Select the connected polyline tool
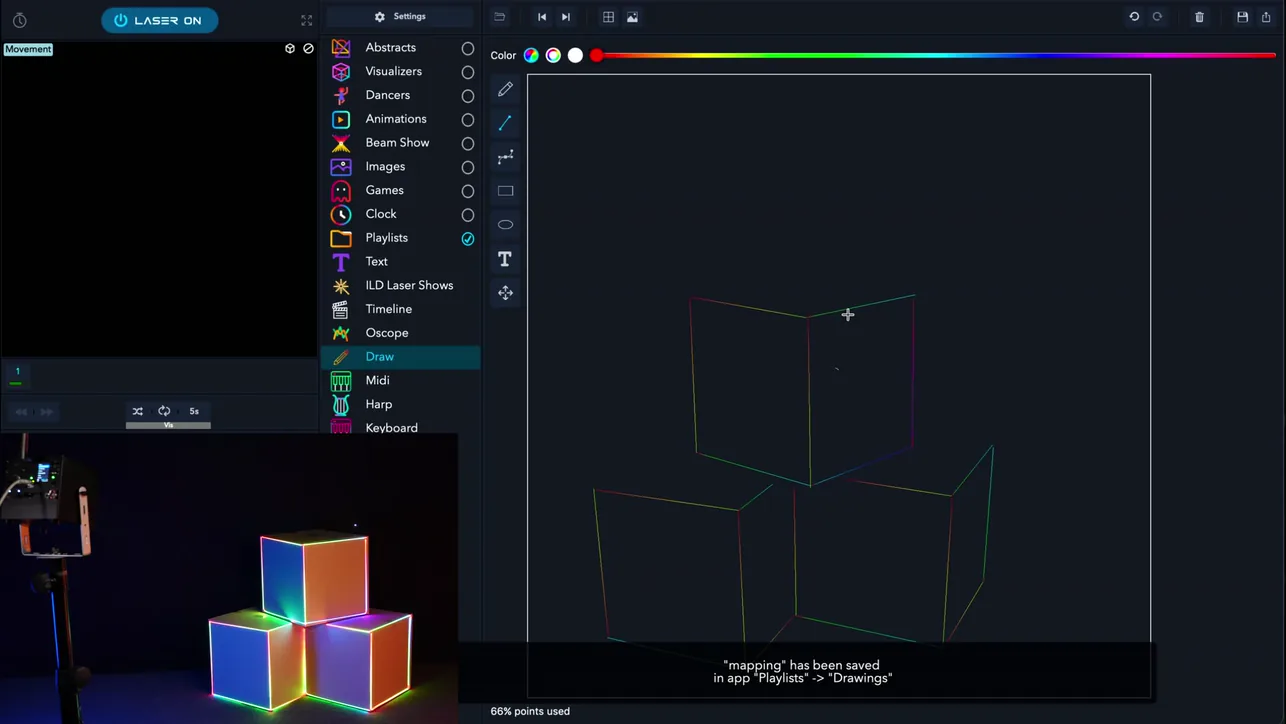The width and height of the screenshot is (1286, 724). pyautogui.click(x=505, y=156)
